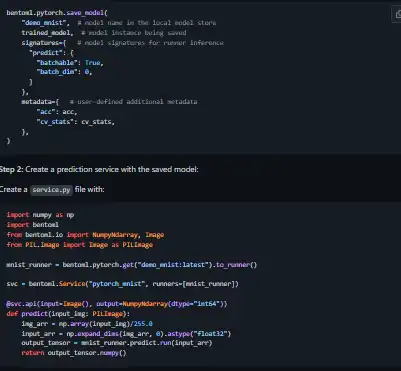The width and height of the screenshot is (401, 371).
Task: Click comment "# user-defined additional metadata"
Action: tap(134, 102)
